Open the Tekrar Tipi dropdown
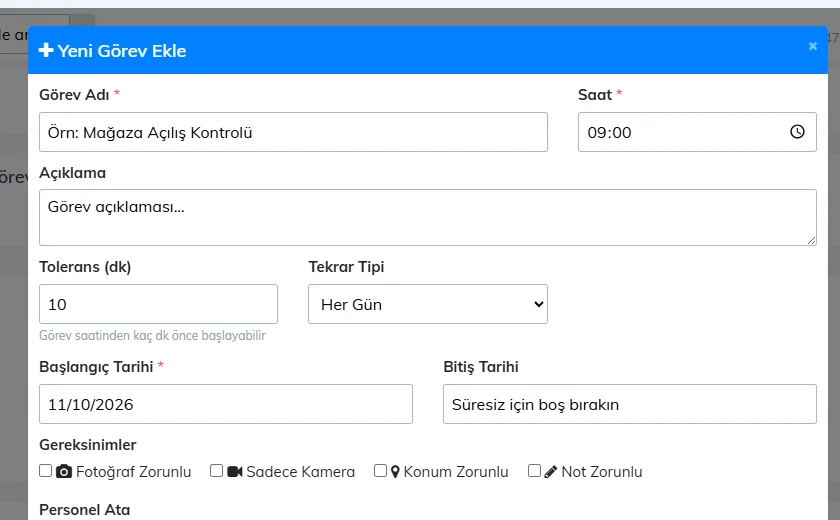This screenshot has width=840, height=520. click(x=428, y=304)
